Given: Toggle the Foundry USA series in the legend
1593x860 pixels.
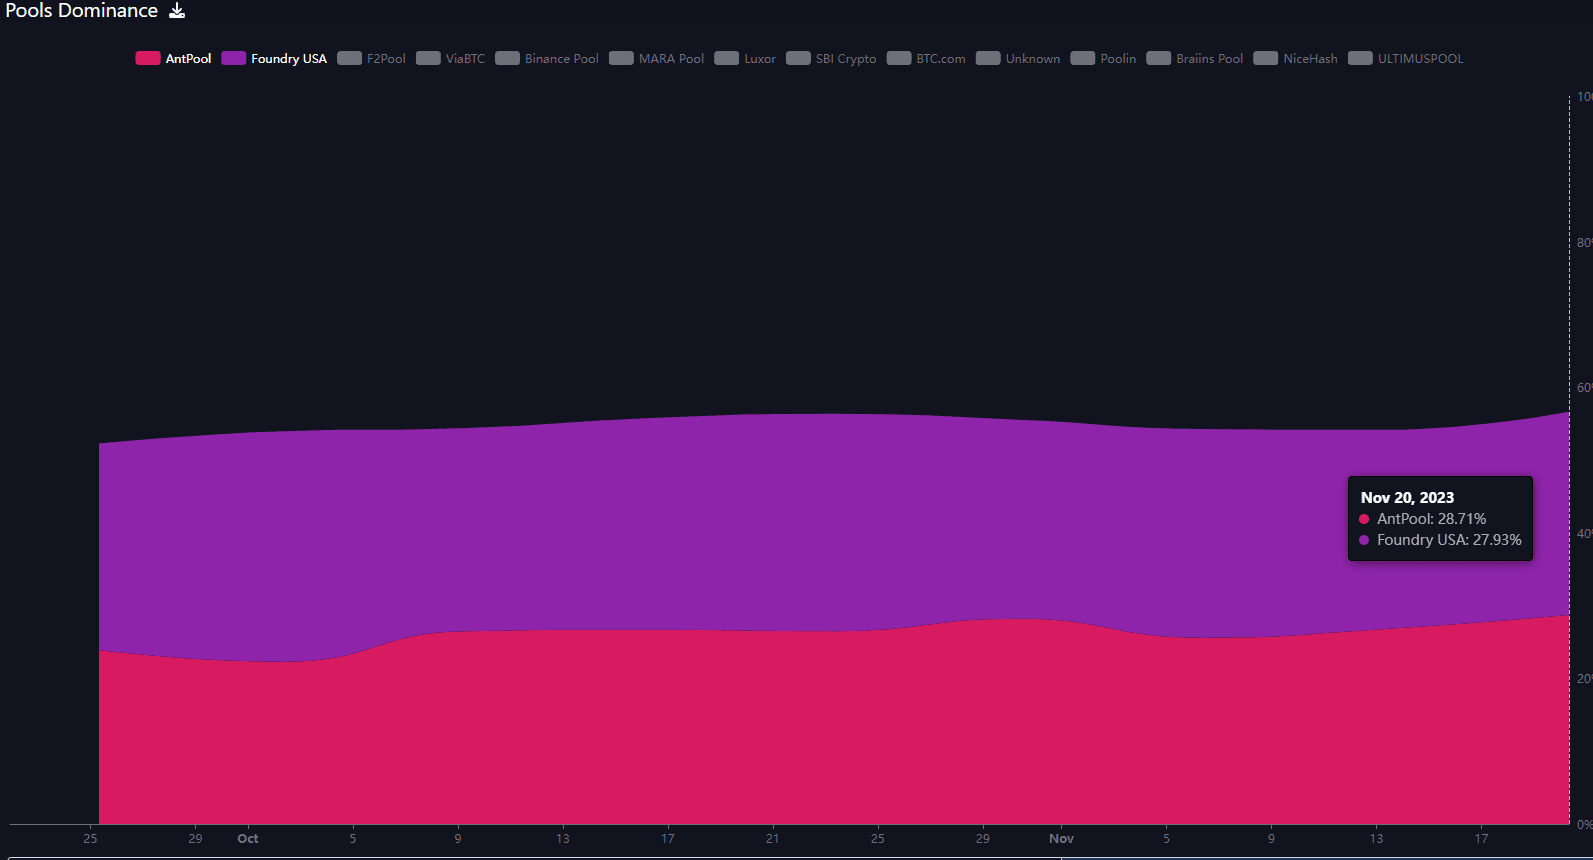Looking at the screenshot, I should point(274,58).
